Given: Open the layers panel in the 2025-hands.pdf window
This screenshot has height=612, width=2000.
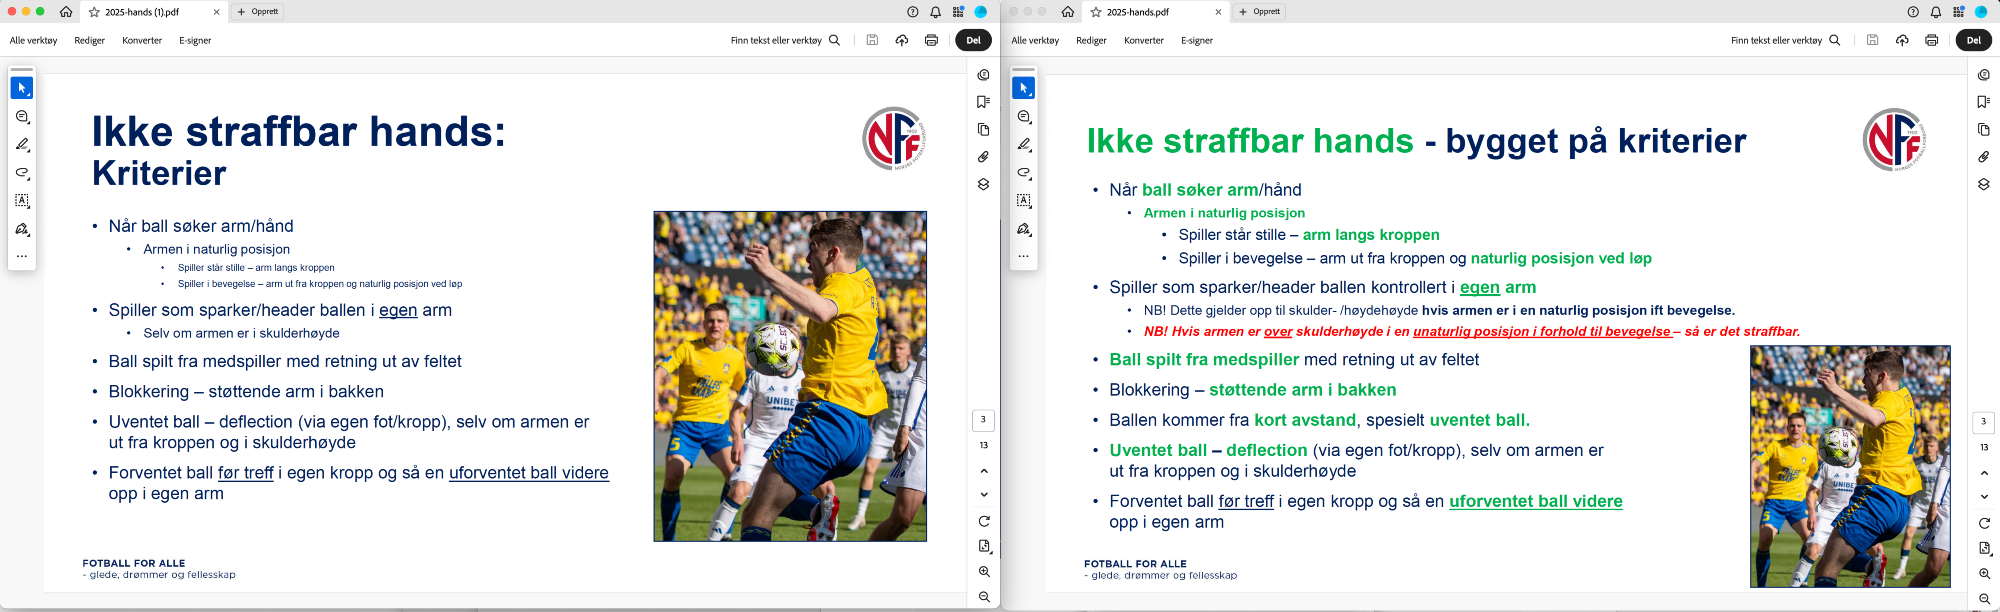Looking at the screenshot, I should [x=1984, y=184].
